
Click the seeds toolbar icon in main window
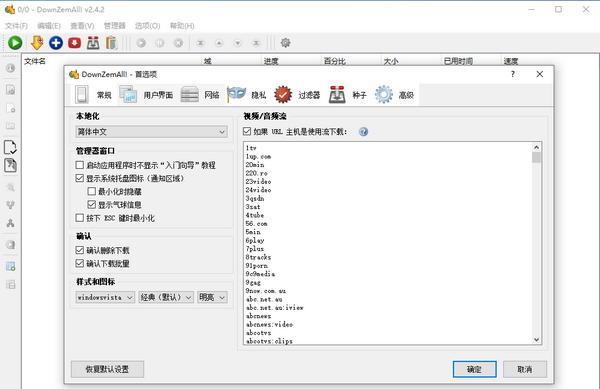[x=93, y=42]
